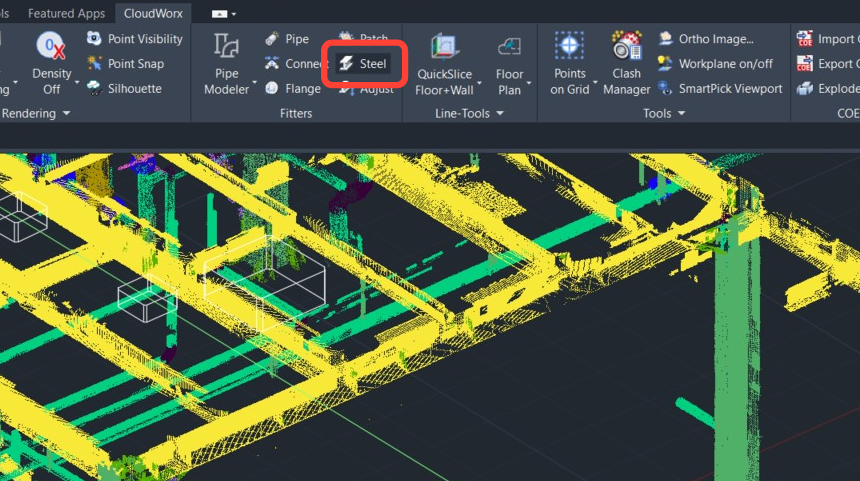Open Points on Grid dropdown arrow
The height and width of the screenshot is (481, 860).
(595, 82)
